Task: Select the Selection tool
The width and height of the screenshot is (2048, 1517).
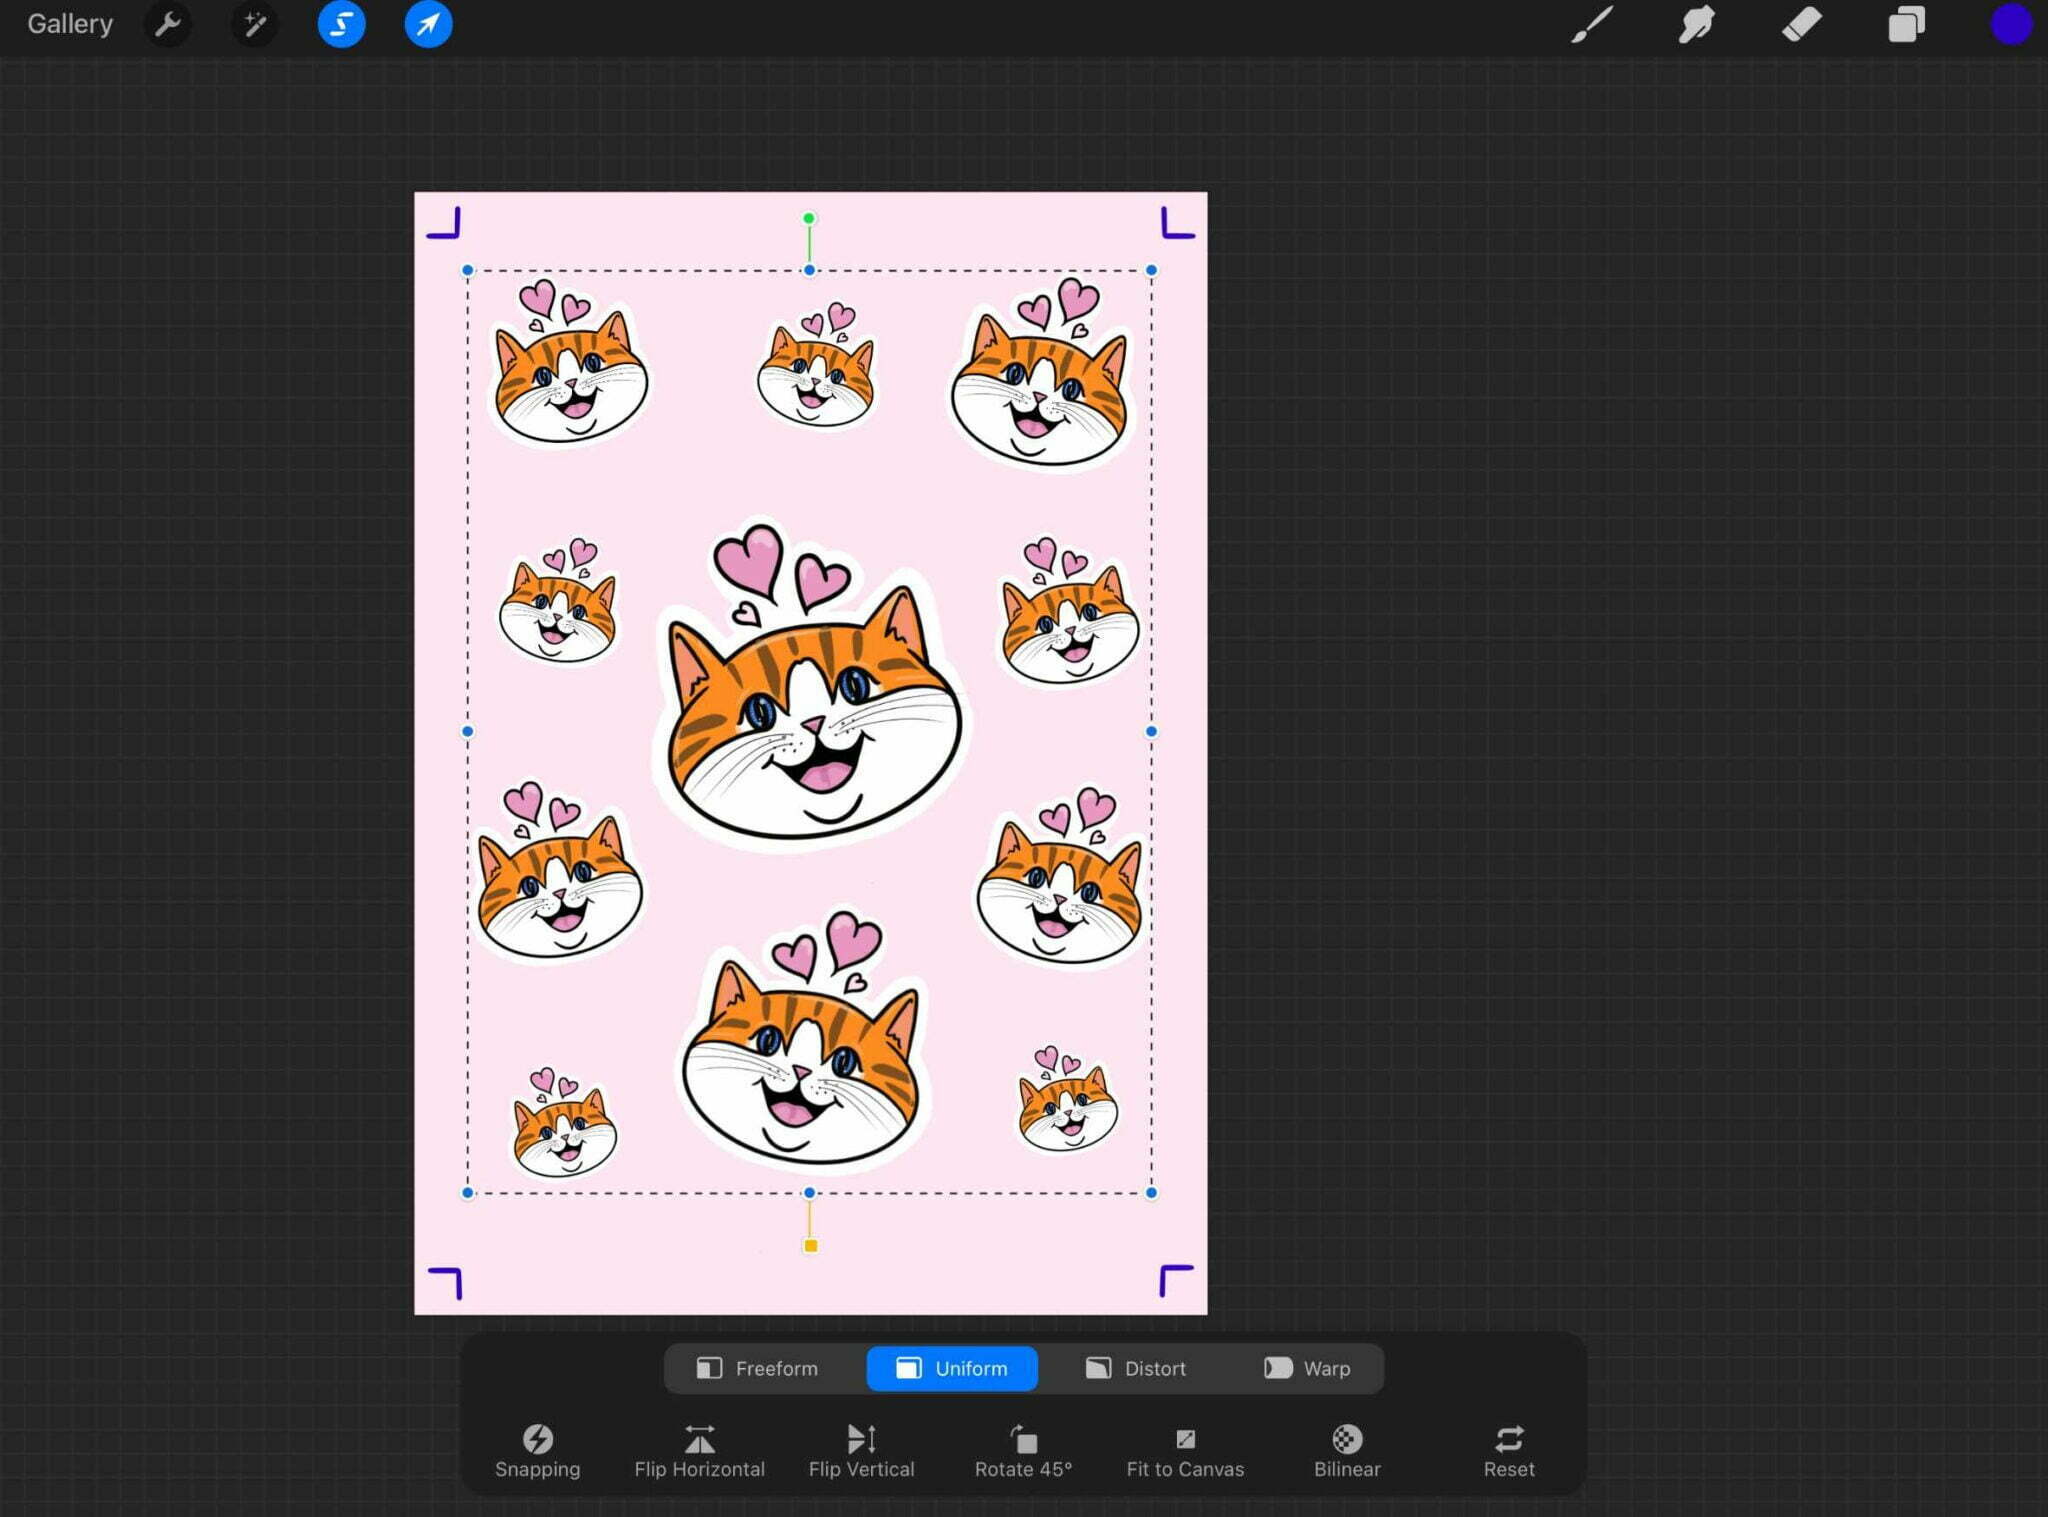Action: 341,24
